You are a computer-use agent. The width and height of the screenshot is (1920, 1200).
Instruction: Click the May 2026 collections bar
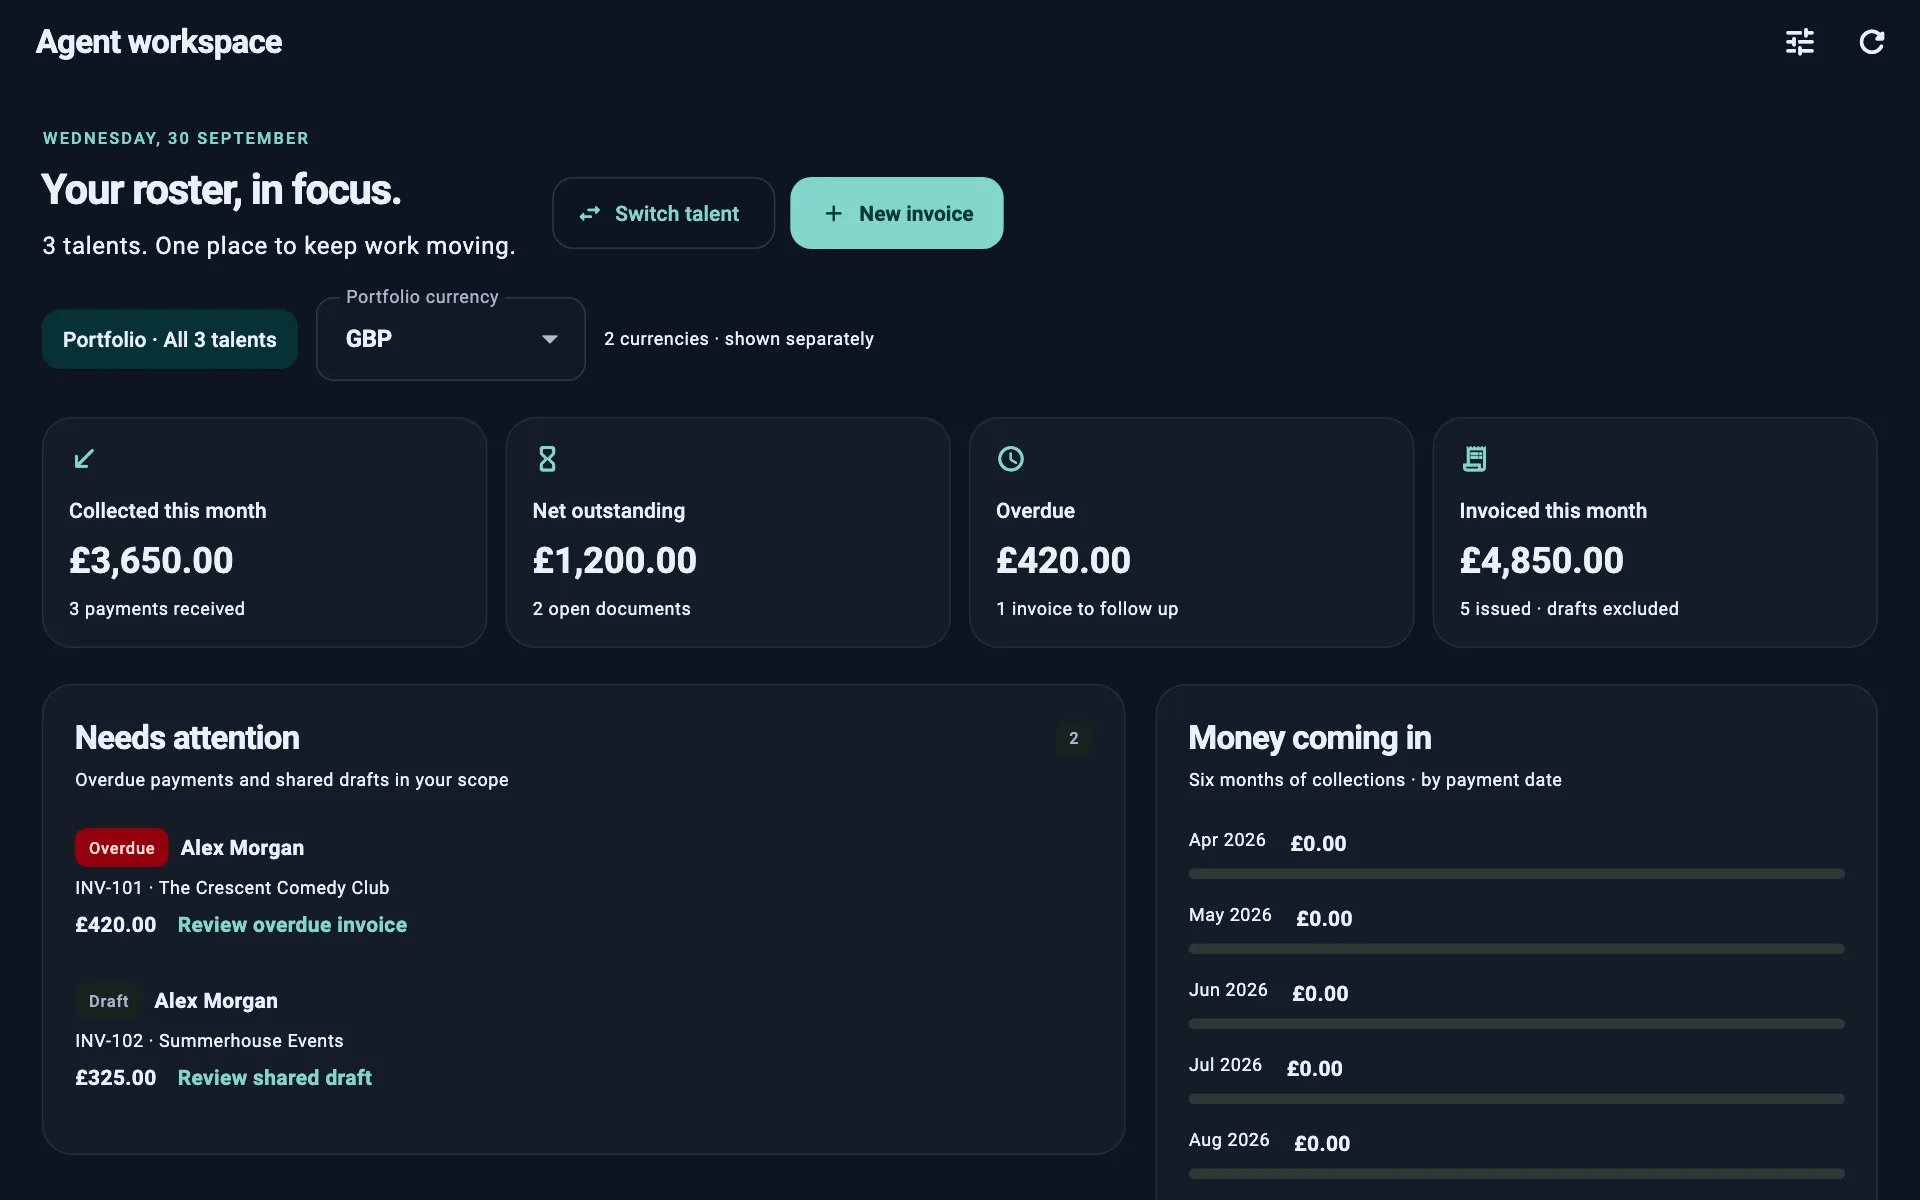(x=1516, y=949)
